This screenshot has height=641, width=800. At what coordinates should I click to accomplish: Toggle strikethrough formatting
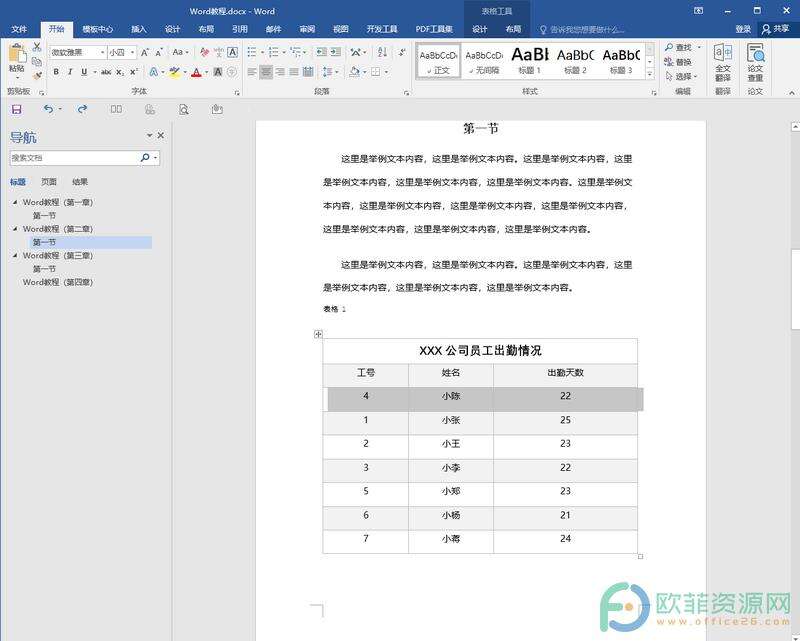tap(106, 71)
